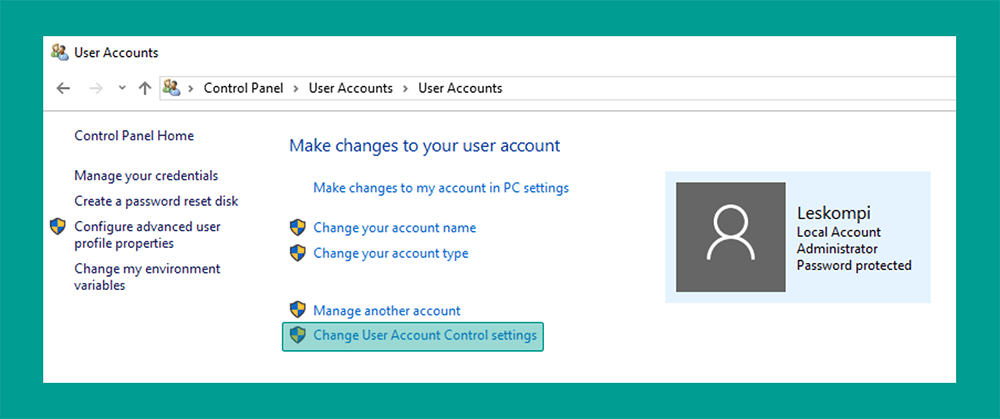Expand the chevron after Control Panel
Screen dimensions: 1000x419
point(295,88)
